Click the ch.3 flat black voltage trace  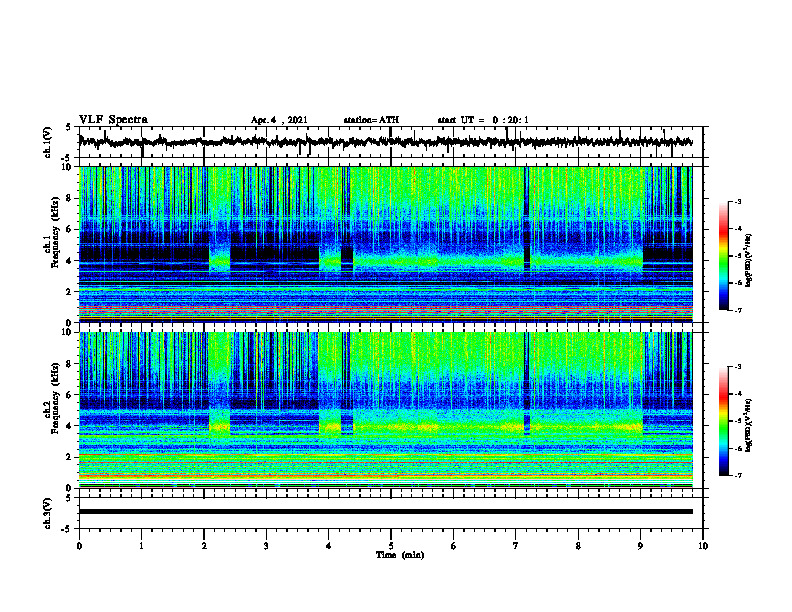[385, 512]
